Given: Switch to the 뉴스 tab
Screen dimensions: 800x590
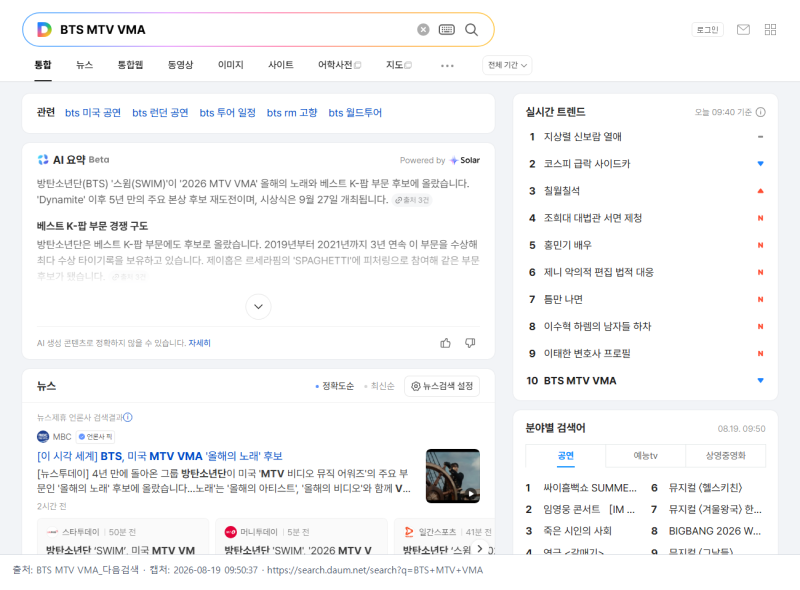Looking at the screenshot, I should [85, 65].
